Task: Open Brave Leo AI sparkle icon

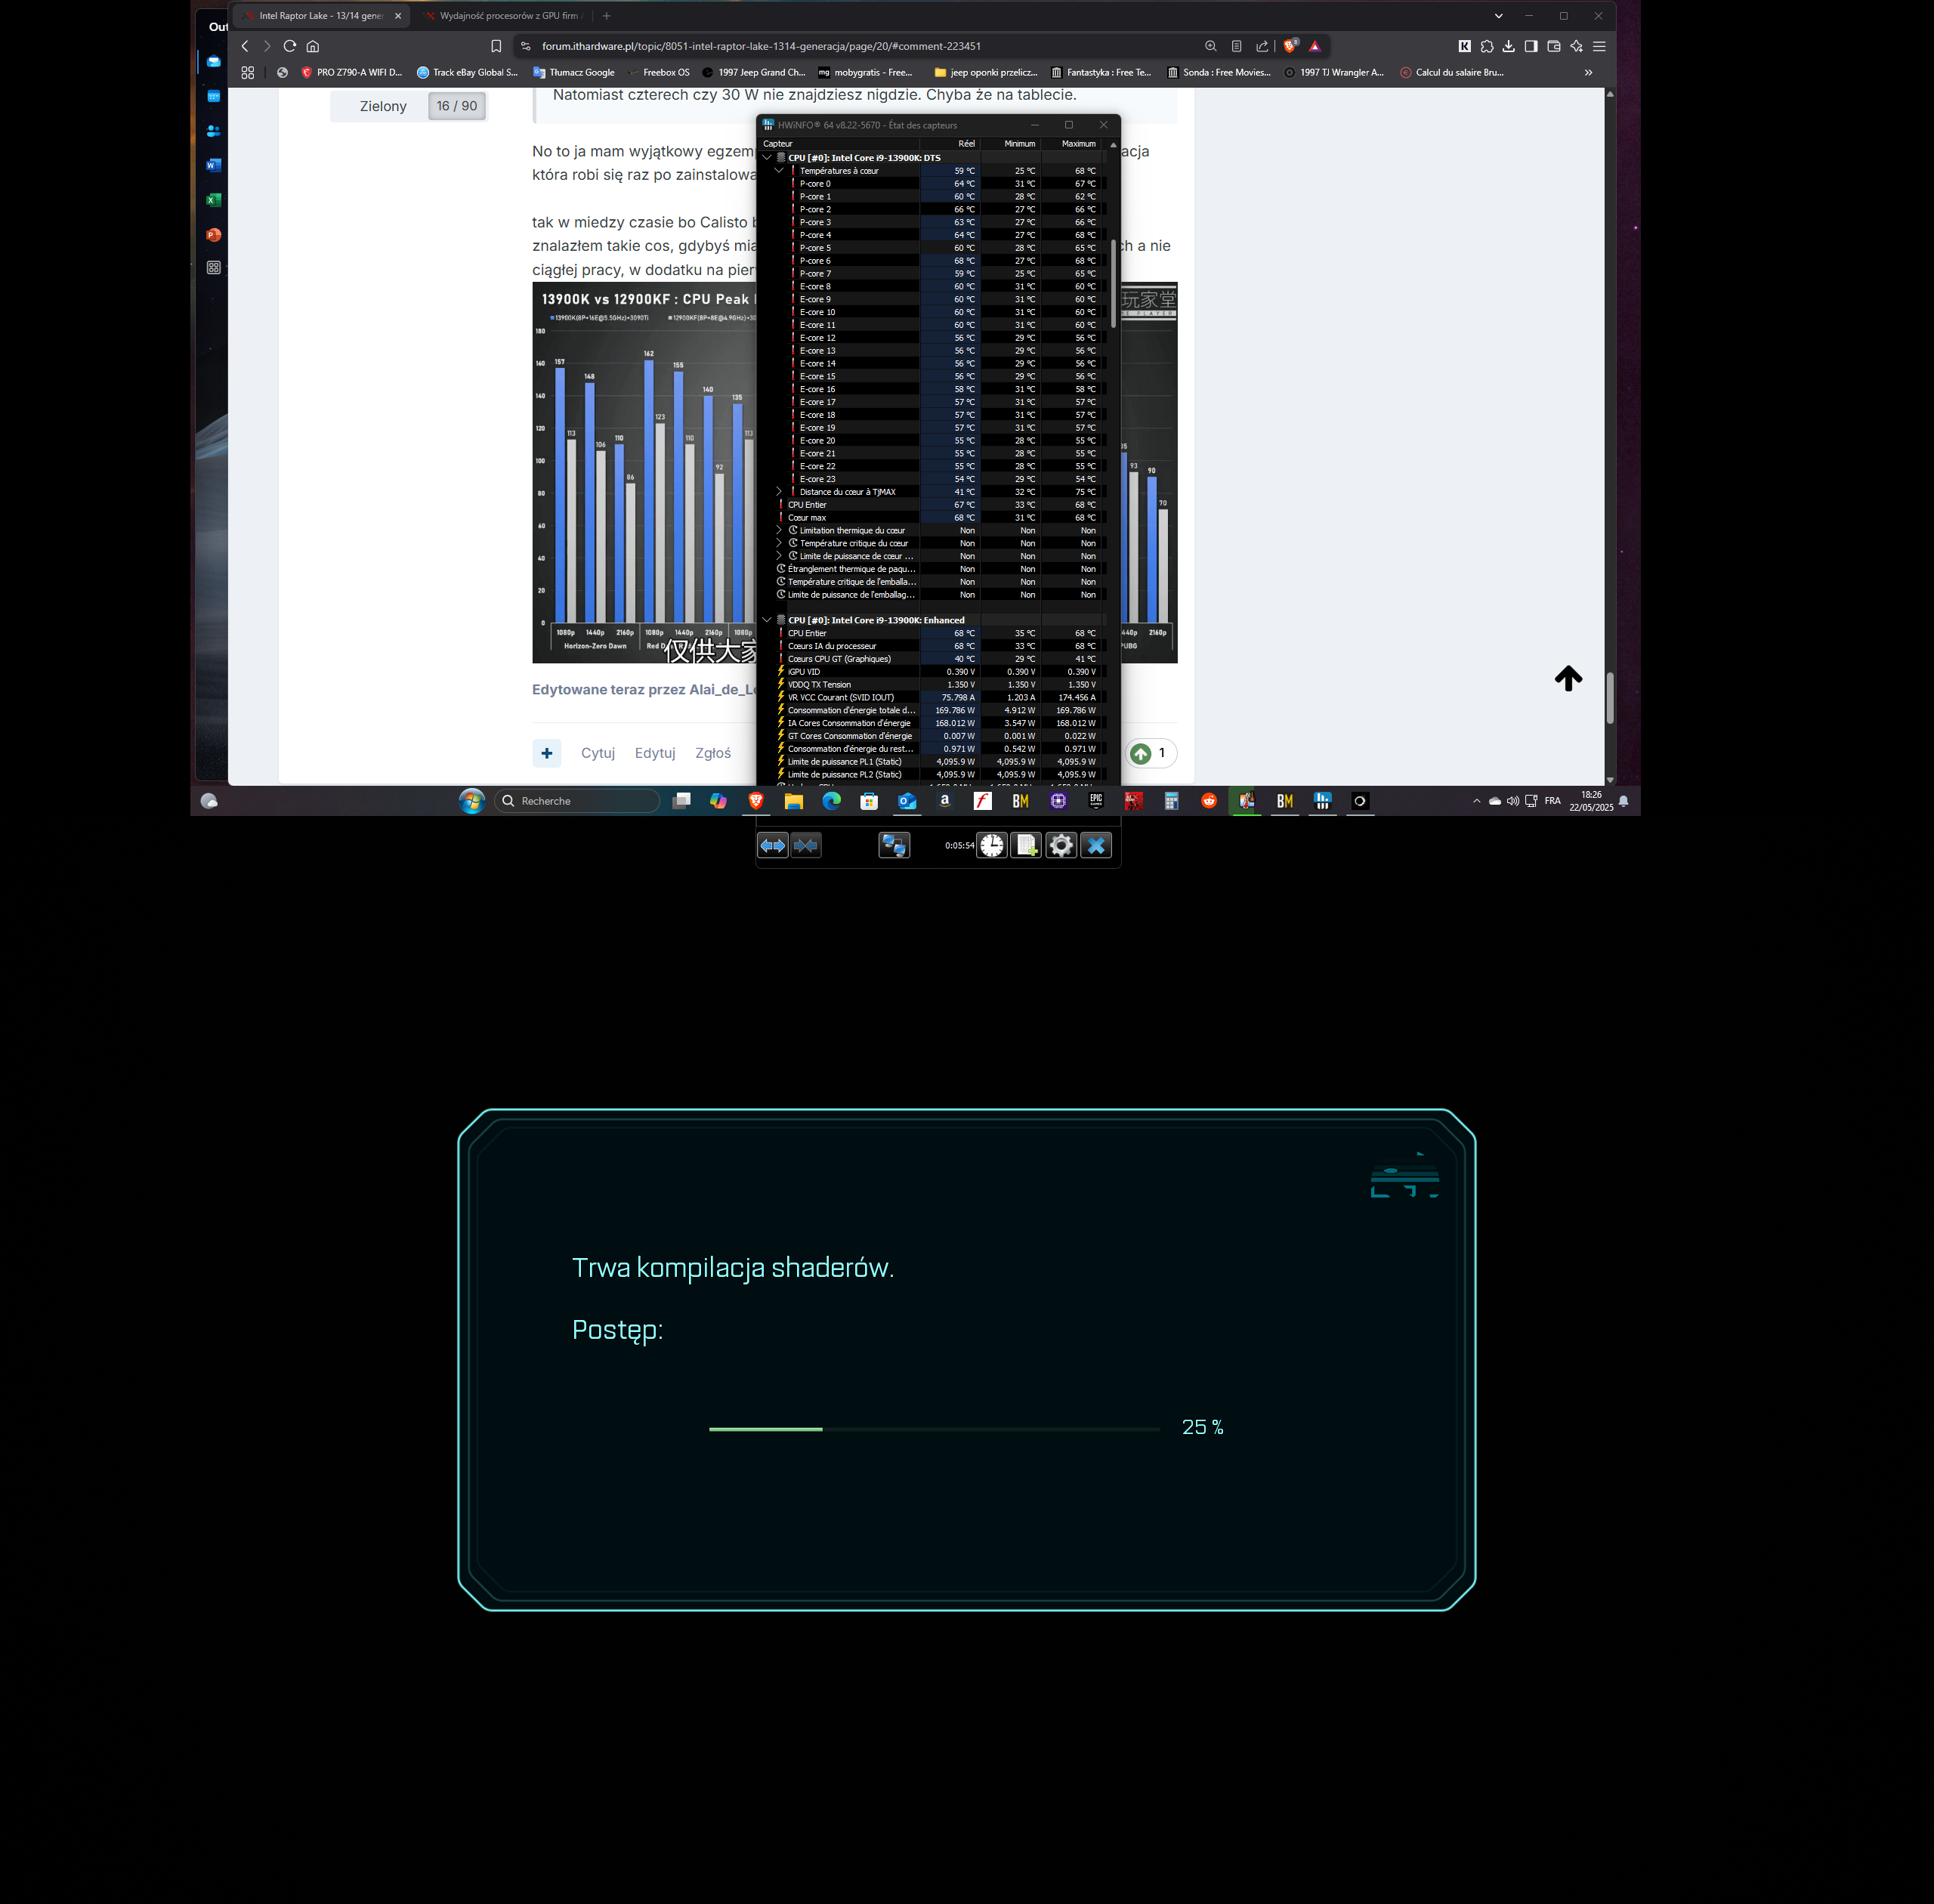Action: tap(1576, 46)
